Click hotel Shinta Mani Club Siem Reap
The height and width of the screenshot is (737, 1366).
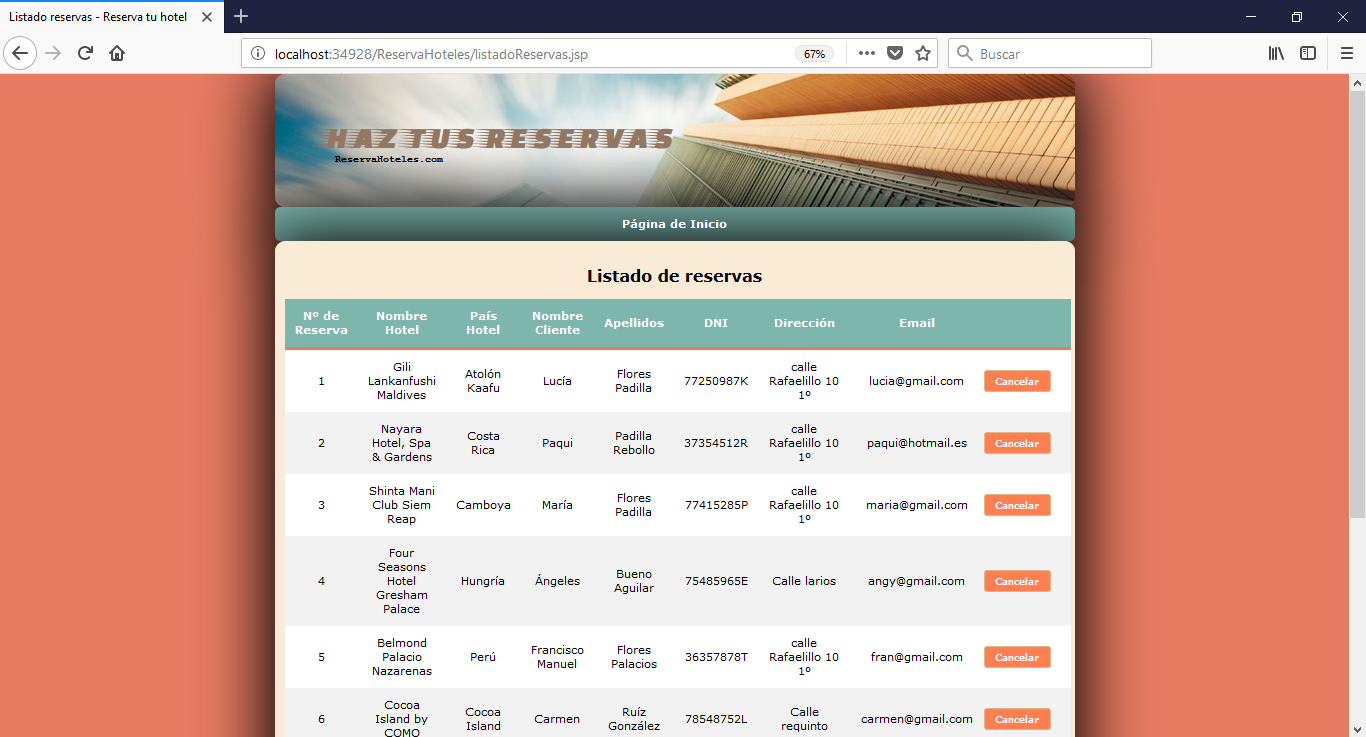(x=401, y=505)
